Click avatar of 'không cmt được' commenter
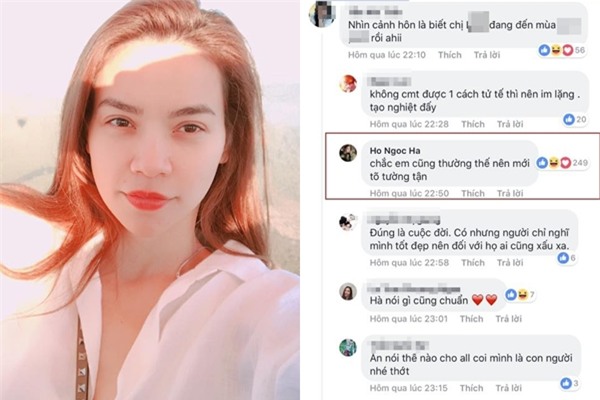This screenshot has width=600, height=400. tap(348, 84)
